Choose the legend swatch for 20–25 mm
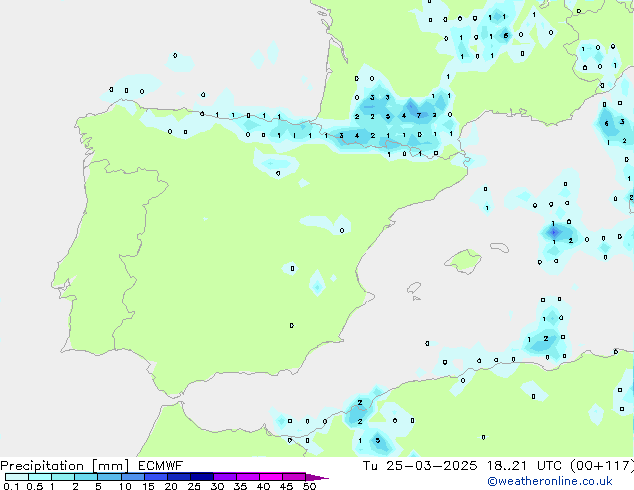Screen dimensions: 634x490 (179, 477)
